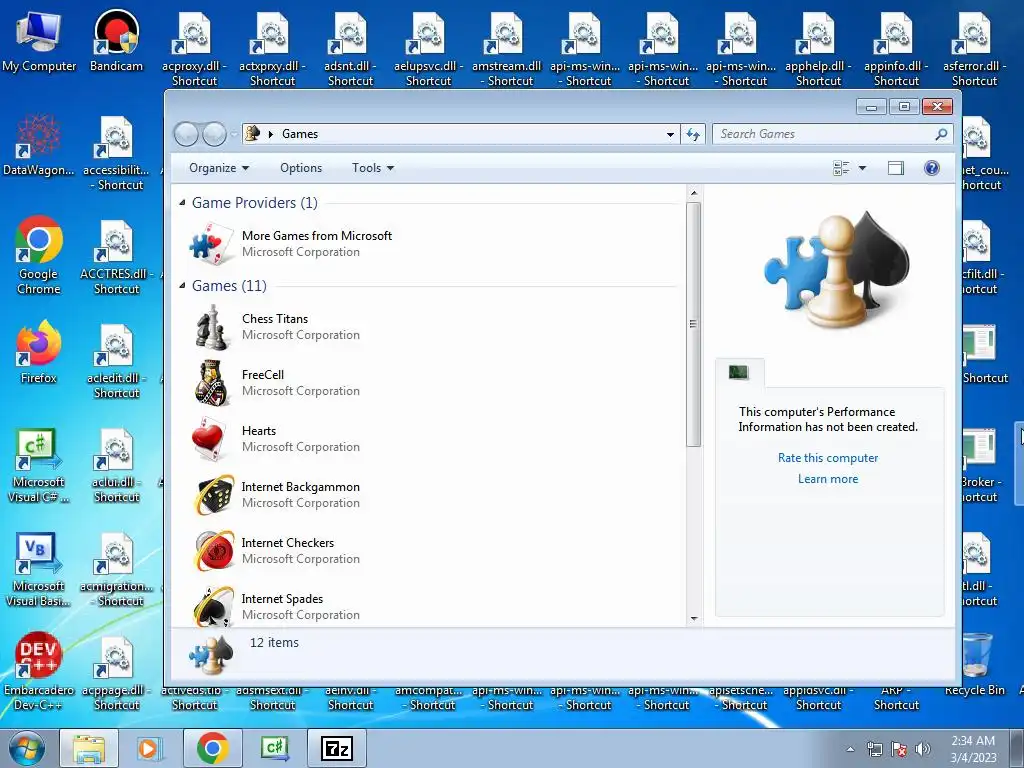Click the arrow before Games in address bar
1024x768 pixels.
271,134
